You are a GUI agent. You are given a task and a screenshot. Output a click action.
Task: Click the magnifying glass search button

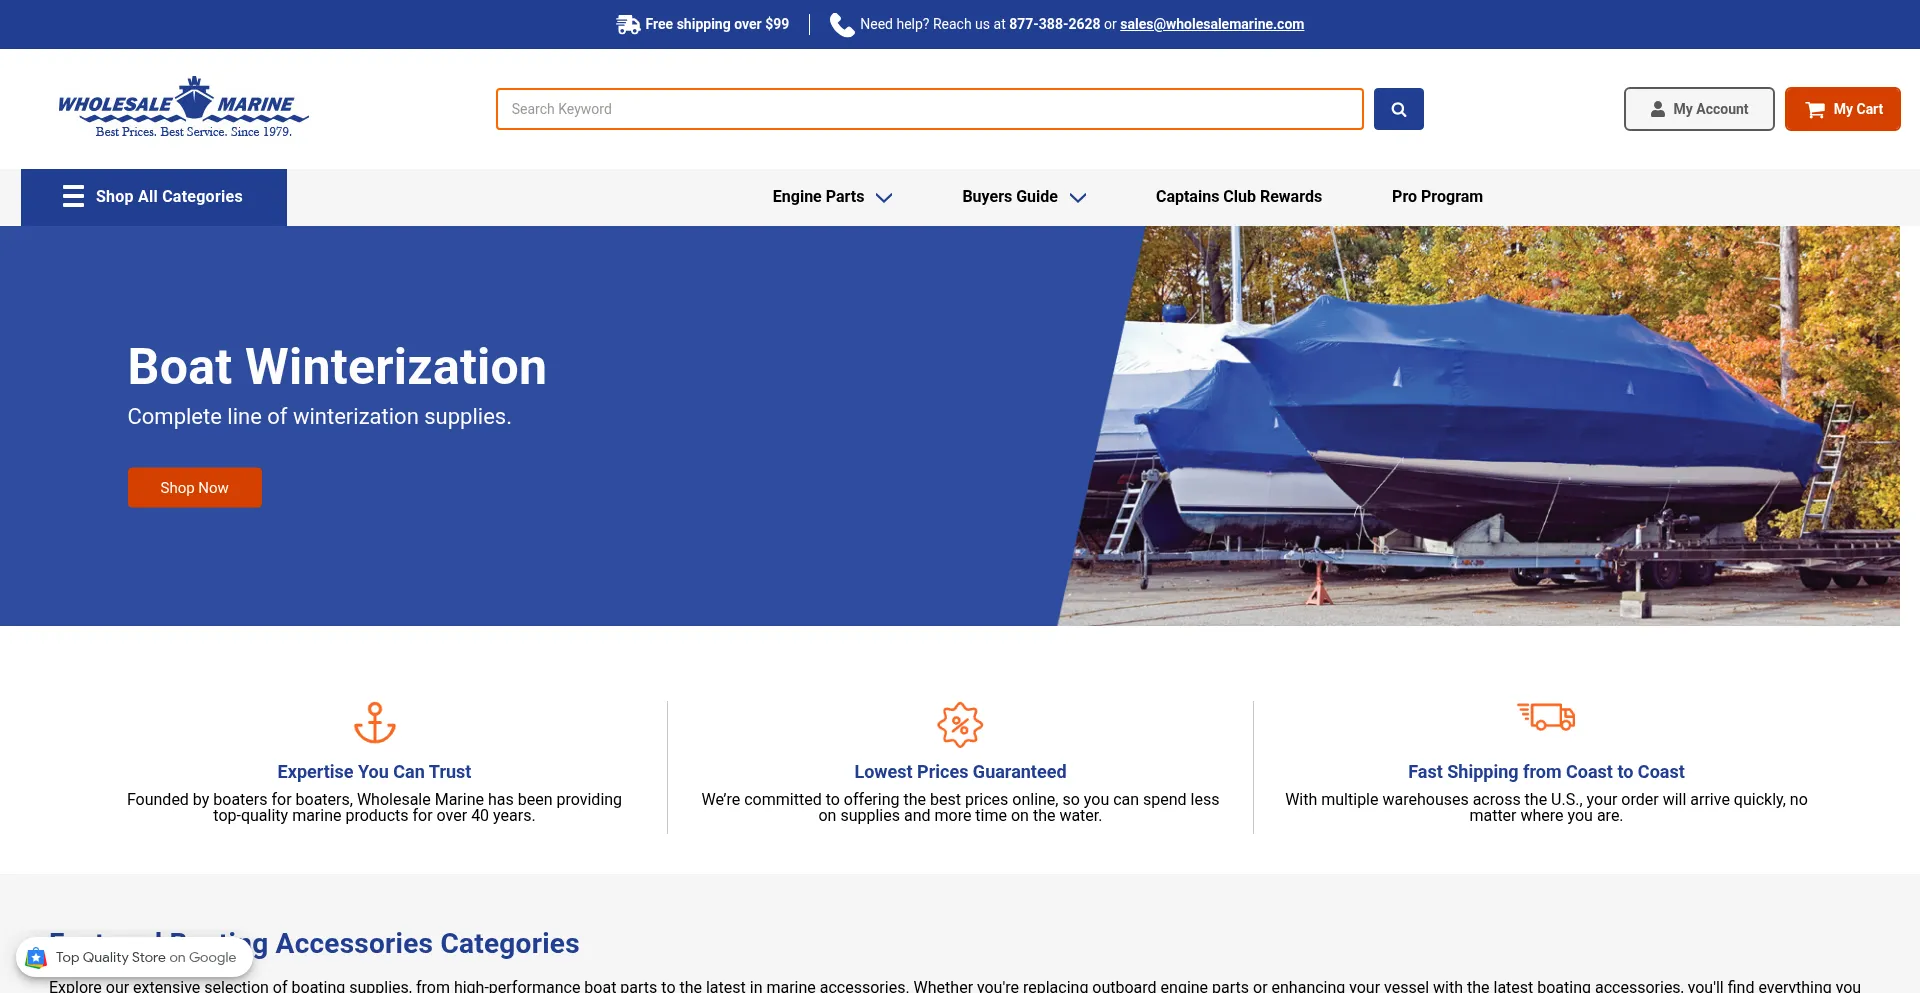(x=1398, y=109)
